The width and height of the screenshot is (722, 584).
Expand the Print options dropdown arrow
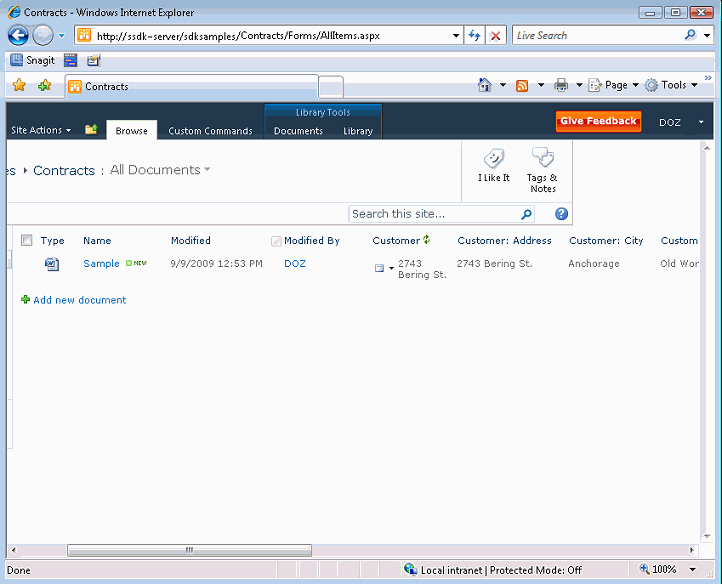pos(579,85)
